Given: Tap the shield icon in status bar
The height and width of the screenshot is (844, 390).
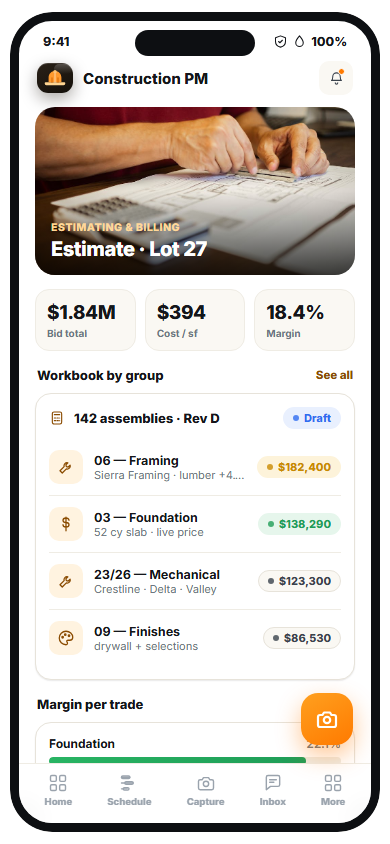Looking at the screenshot, I should (x=280, y=41).
